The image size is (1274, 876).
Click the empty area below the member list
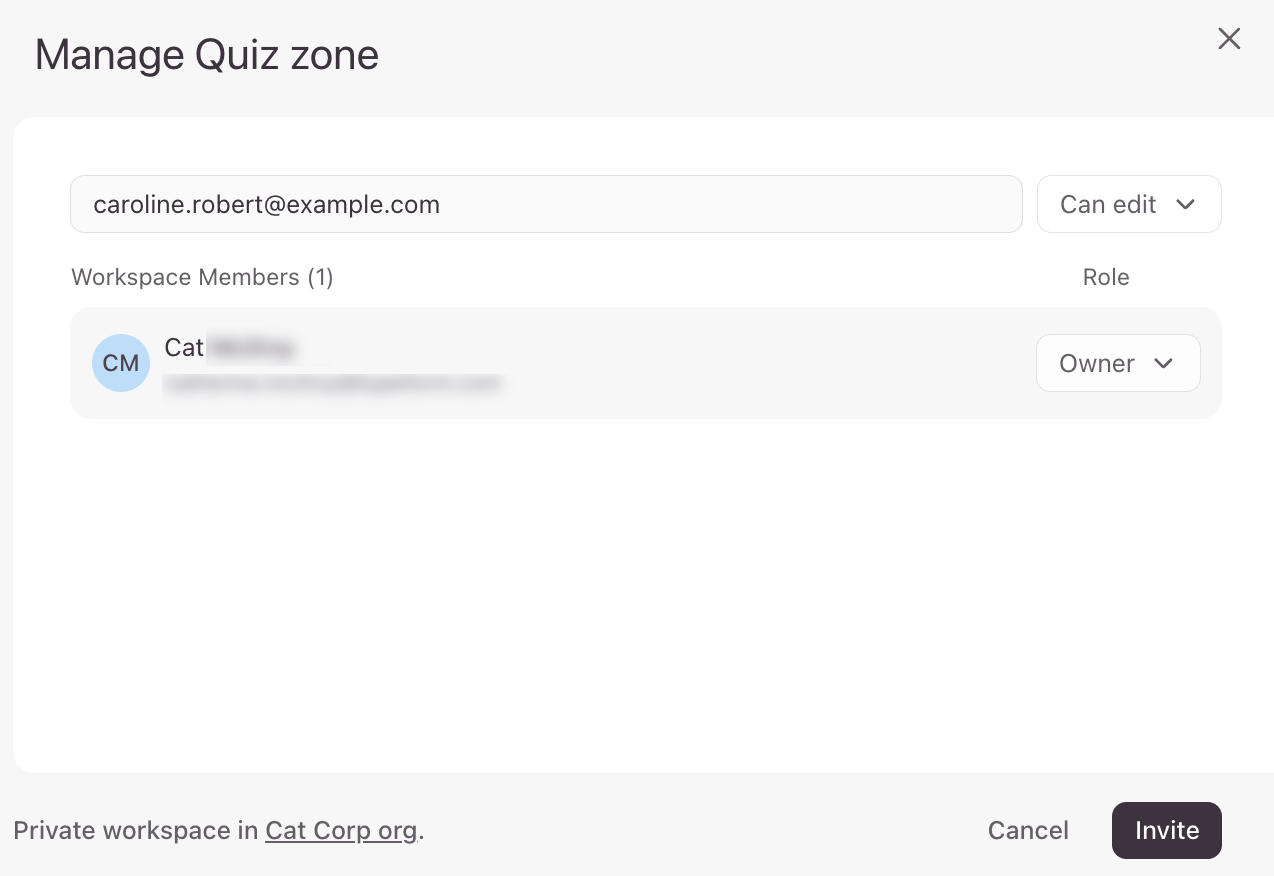(x=640, y=590)
